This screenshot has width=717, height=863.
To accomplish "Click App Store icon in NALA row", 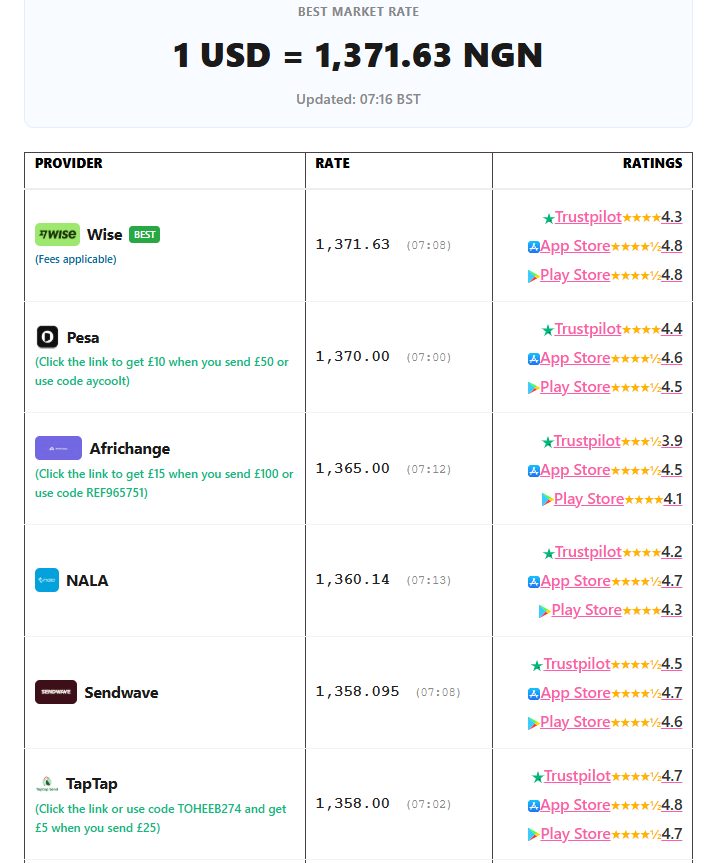I will point(533,582).
